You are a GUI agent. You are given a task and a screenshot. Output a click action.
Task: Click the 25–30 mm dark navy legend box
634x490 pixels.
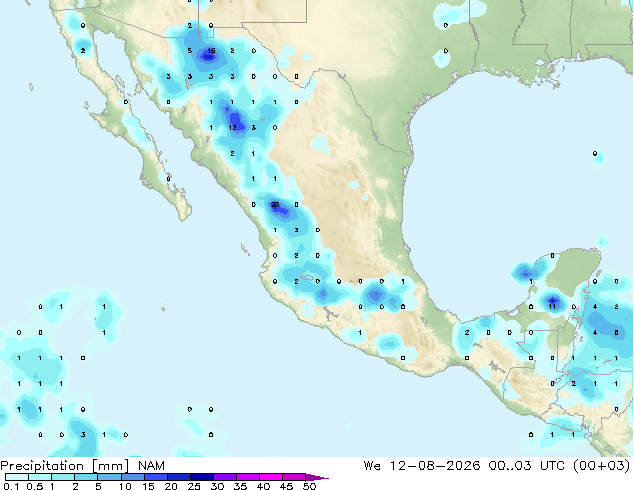point(202,477)
